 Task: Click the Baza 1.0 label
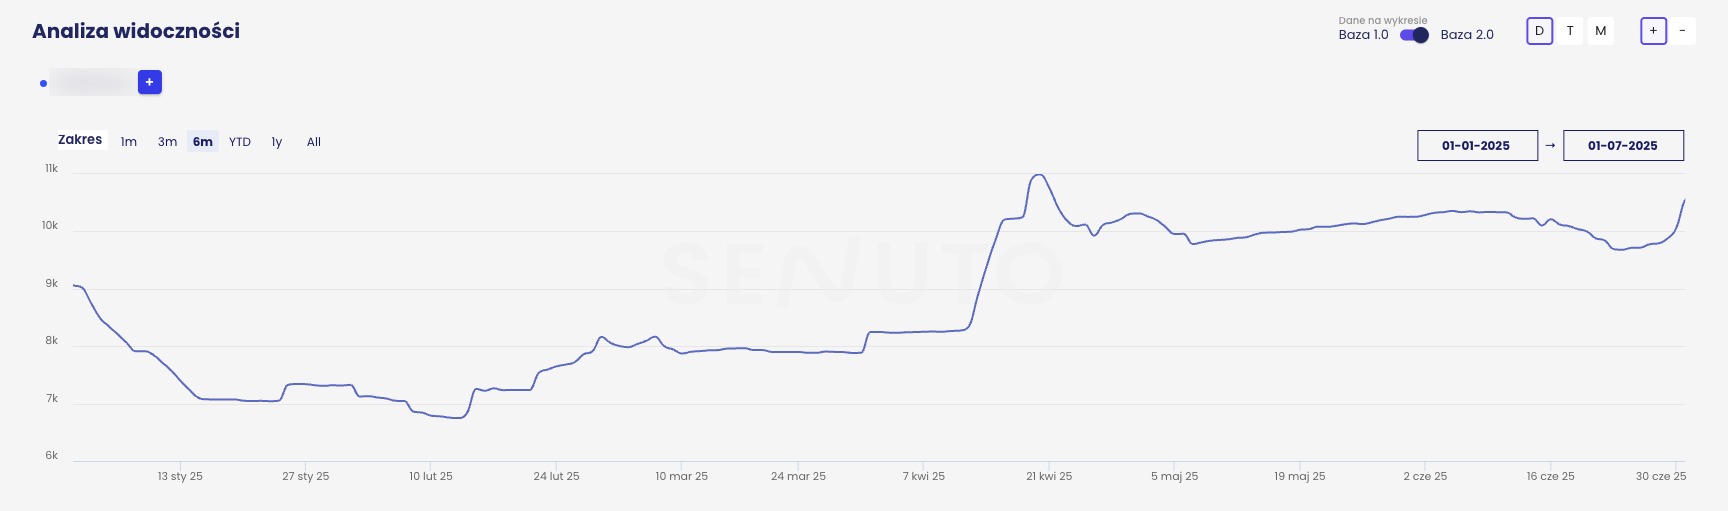(1363, 35)
